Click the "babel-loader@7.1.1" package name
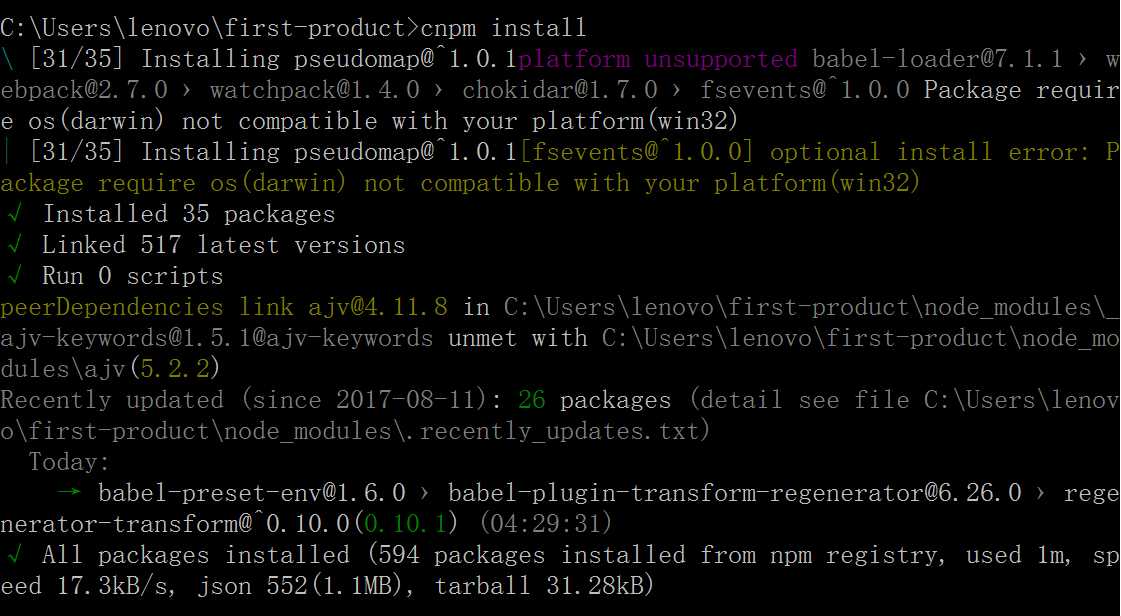Image resolution: width=1121 pixels, height=616 pixels. pos(936,59)
